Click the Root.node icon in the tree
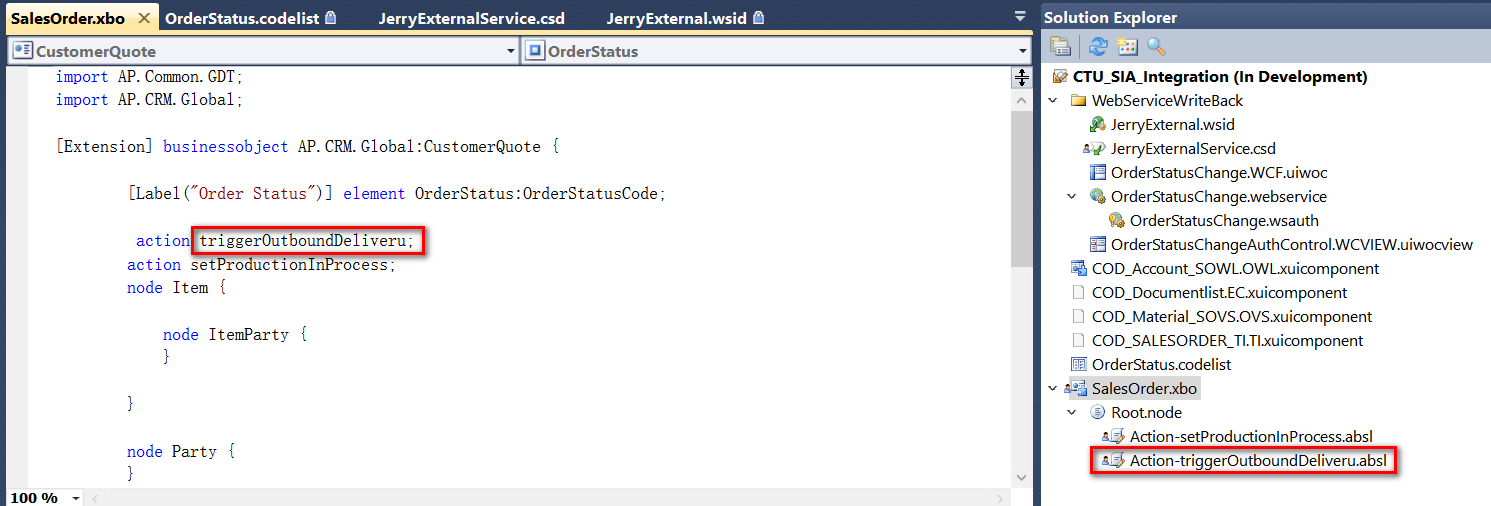 1097,413
